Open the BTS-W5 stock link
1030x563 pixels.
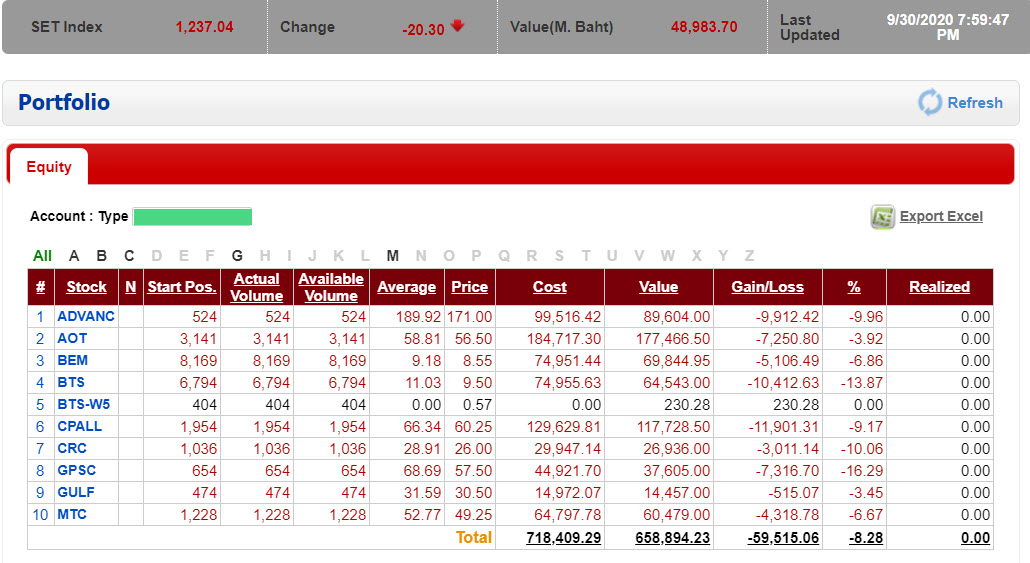click(x=83, y=404)
